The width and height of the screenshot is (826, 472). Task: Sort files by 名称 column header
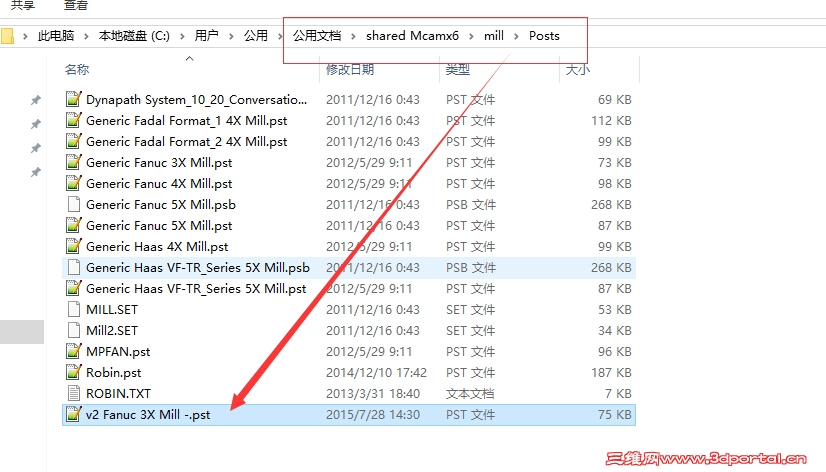coord(77,69)
